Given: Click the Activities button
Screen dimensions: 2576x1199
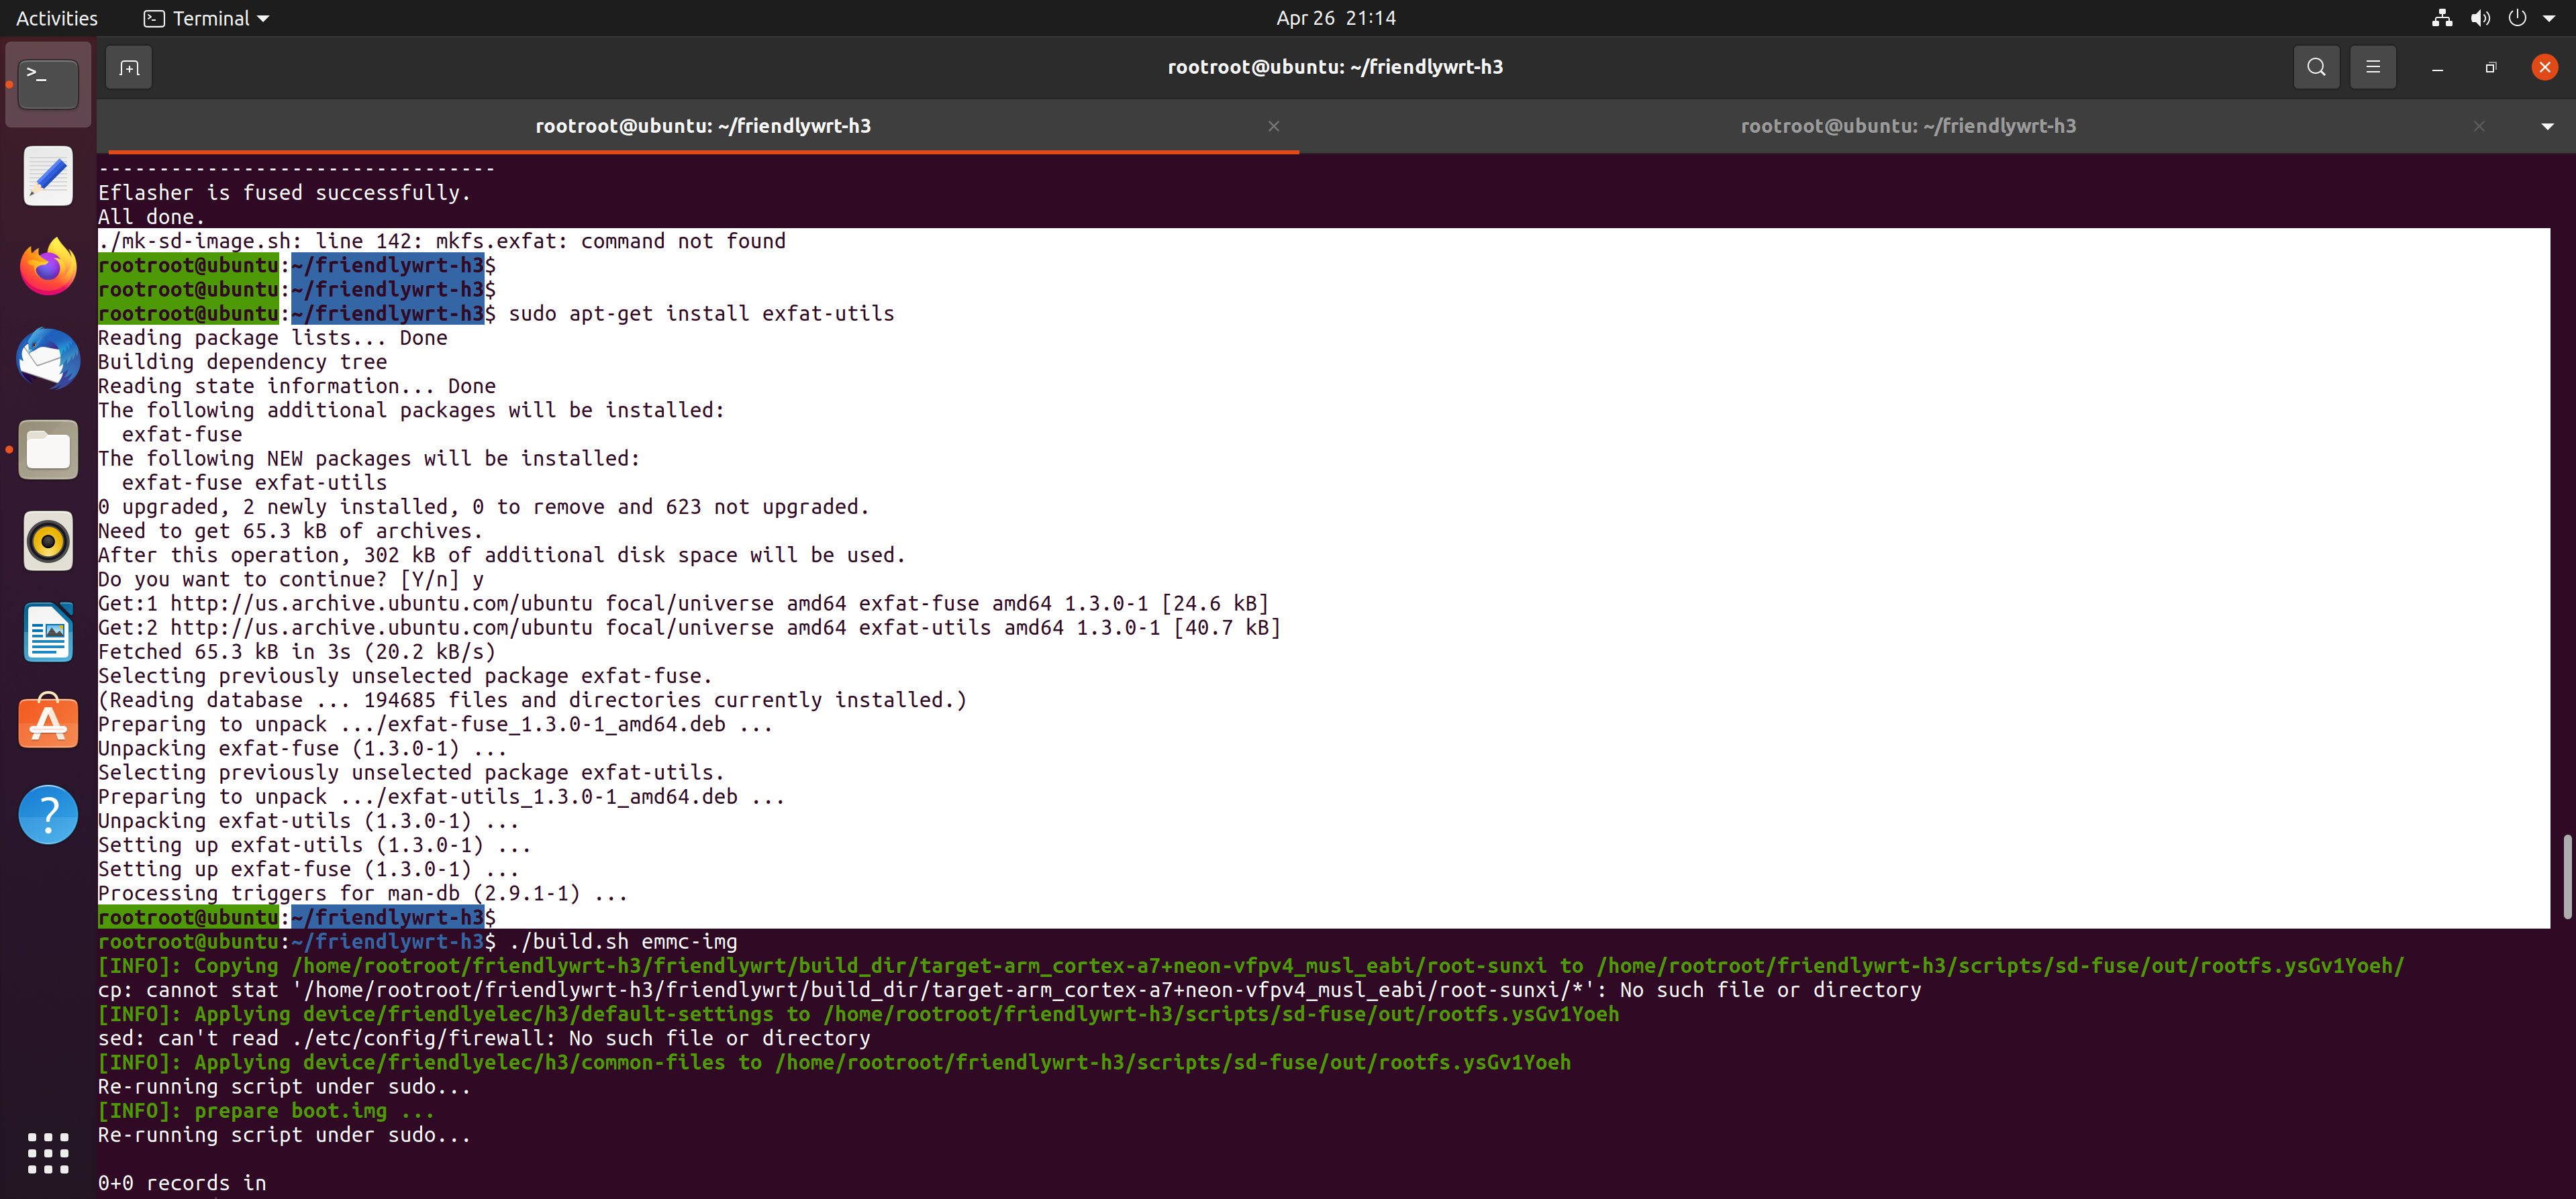Looking at the screenshot, I should tap(57, 18).
